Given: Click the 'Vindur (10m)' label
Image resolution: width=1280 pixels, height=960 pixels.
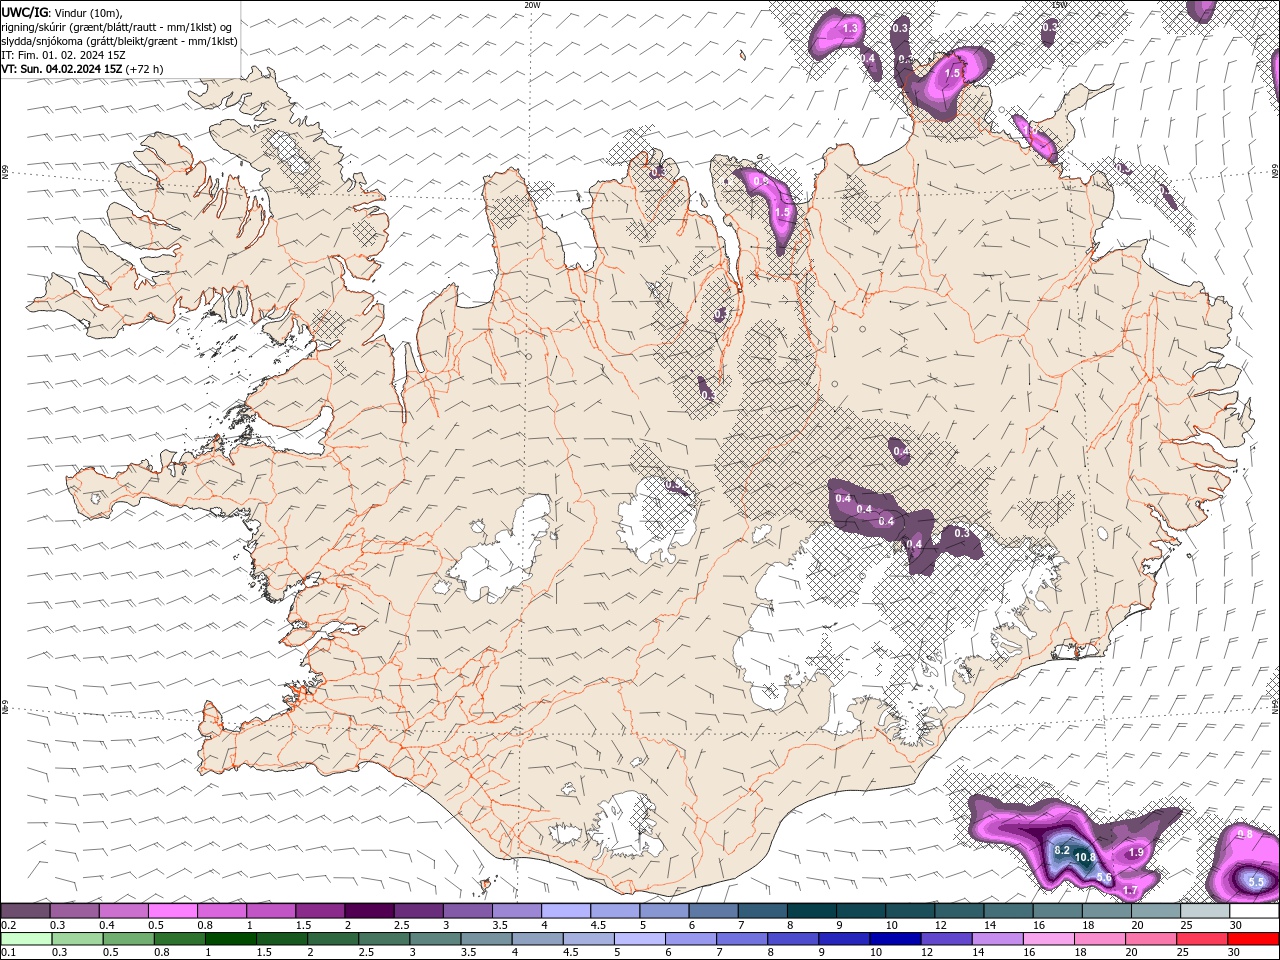Looking at the screenshot, I should coord(89,11).
